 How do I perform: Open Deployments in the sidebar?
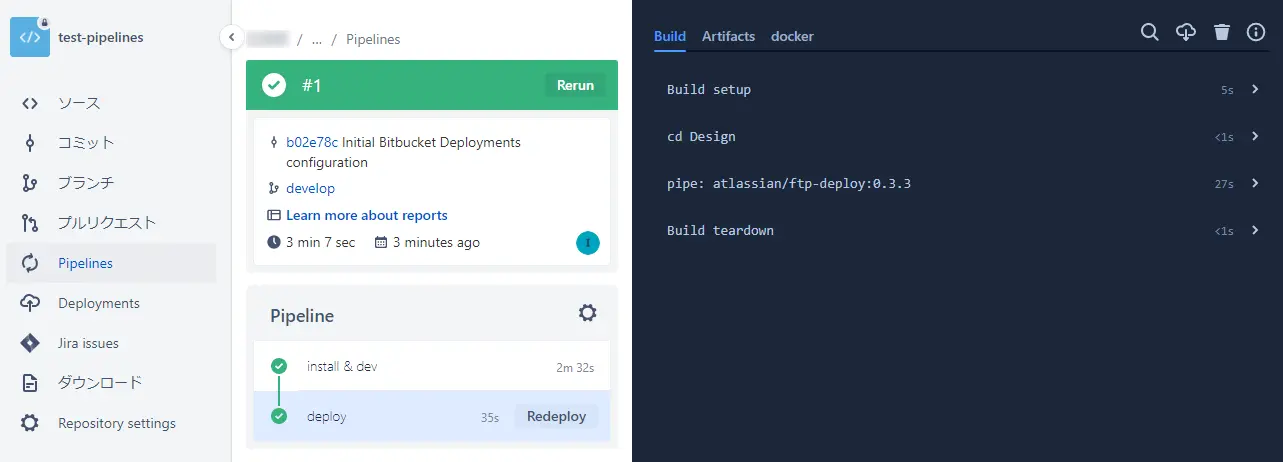click(111, 303)
